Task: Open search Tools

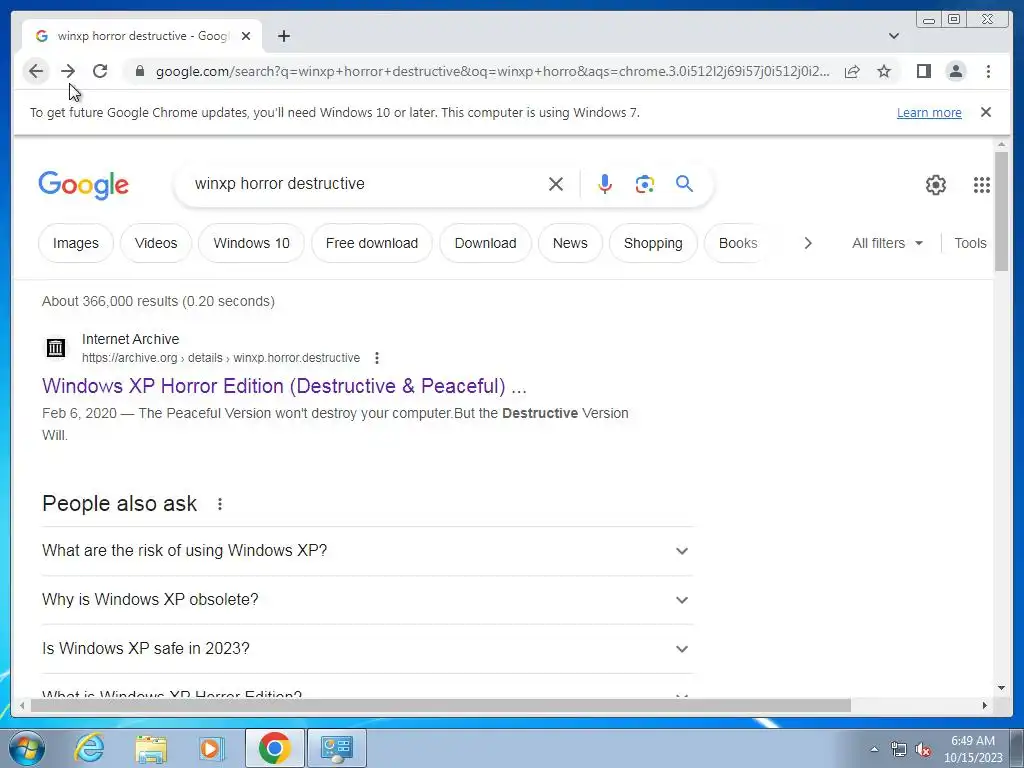Action: [x=970, y=243]
